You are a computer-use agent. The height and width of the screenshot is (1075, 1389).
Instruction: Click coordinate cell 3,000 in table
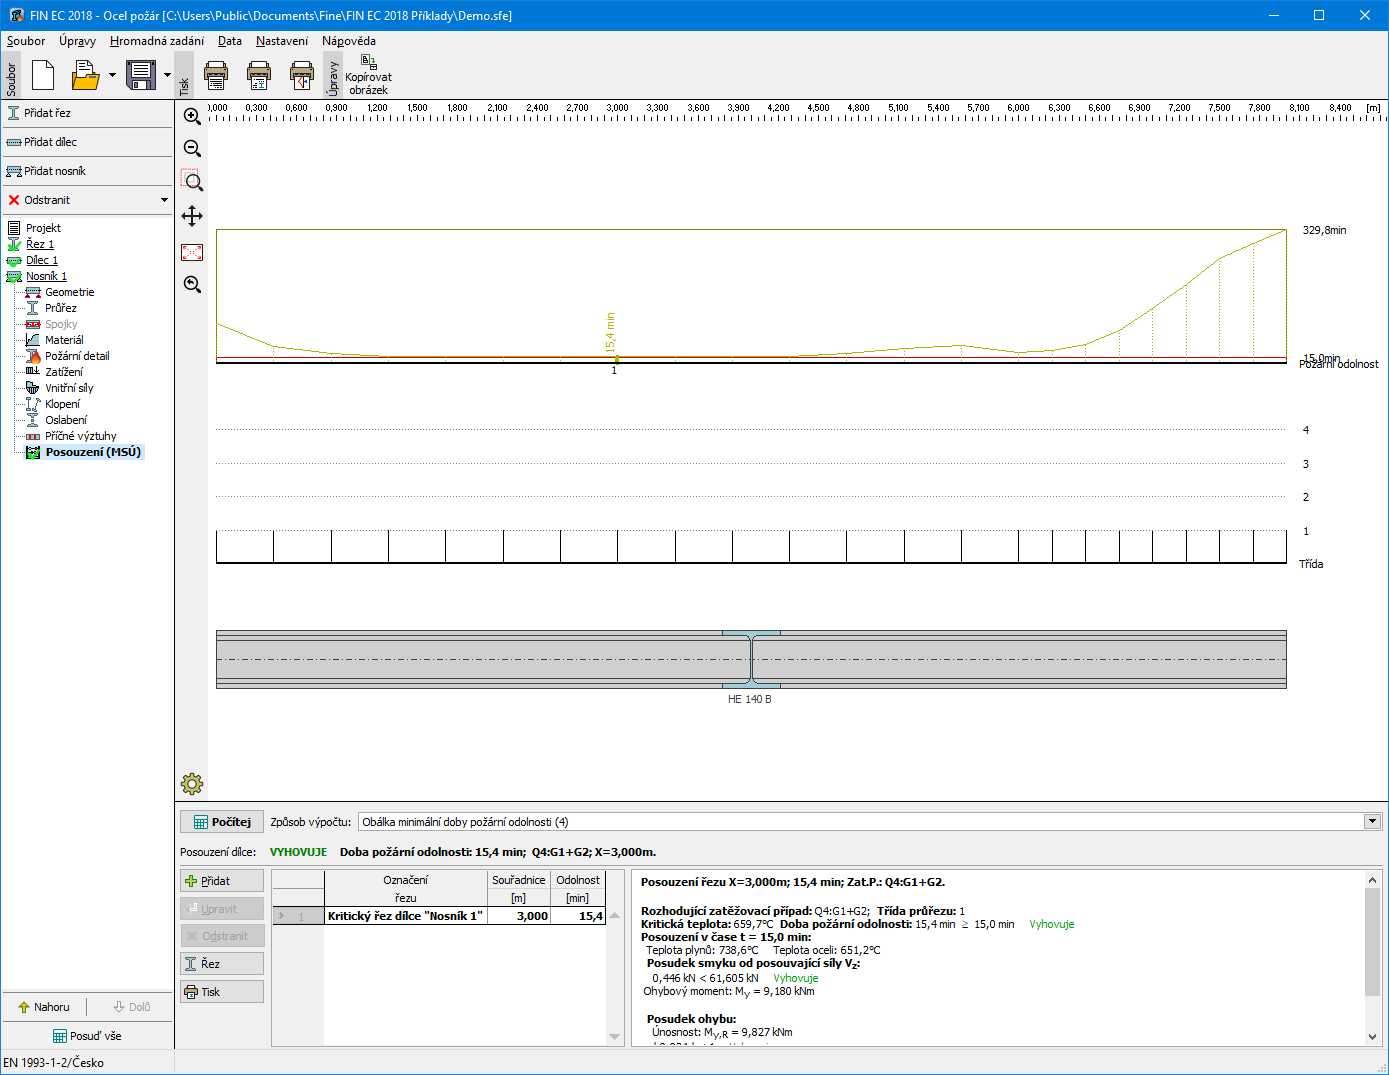(x=519, y=916)
